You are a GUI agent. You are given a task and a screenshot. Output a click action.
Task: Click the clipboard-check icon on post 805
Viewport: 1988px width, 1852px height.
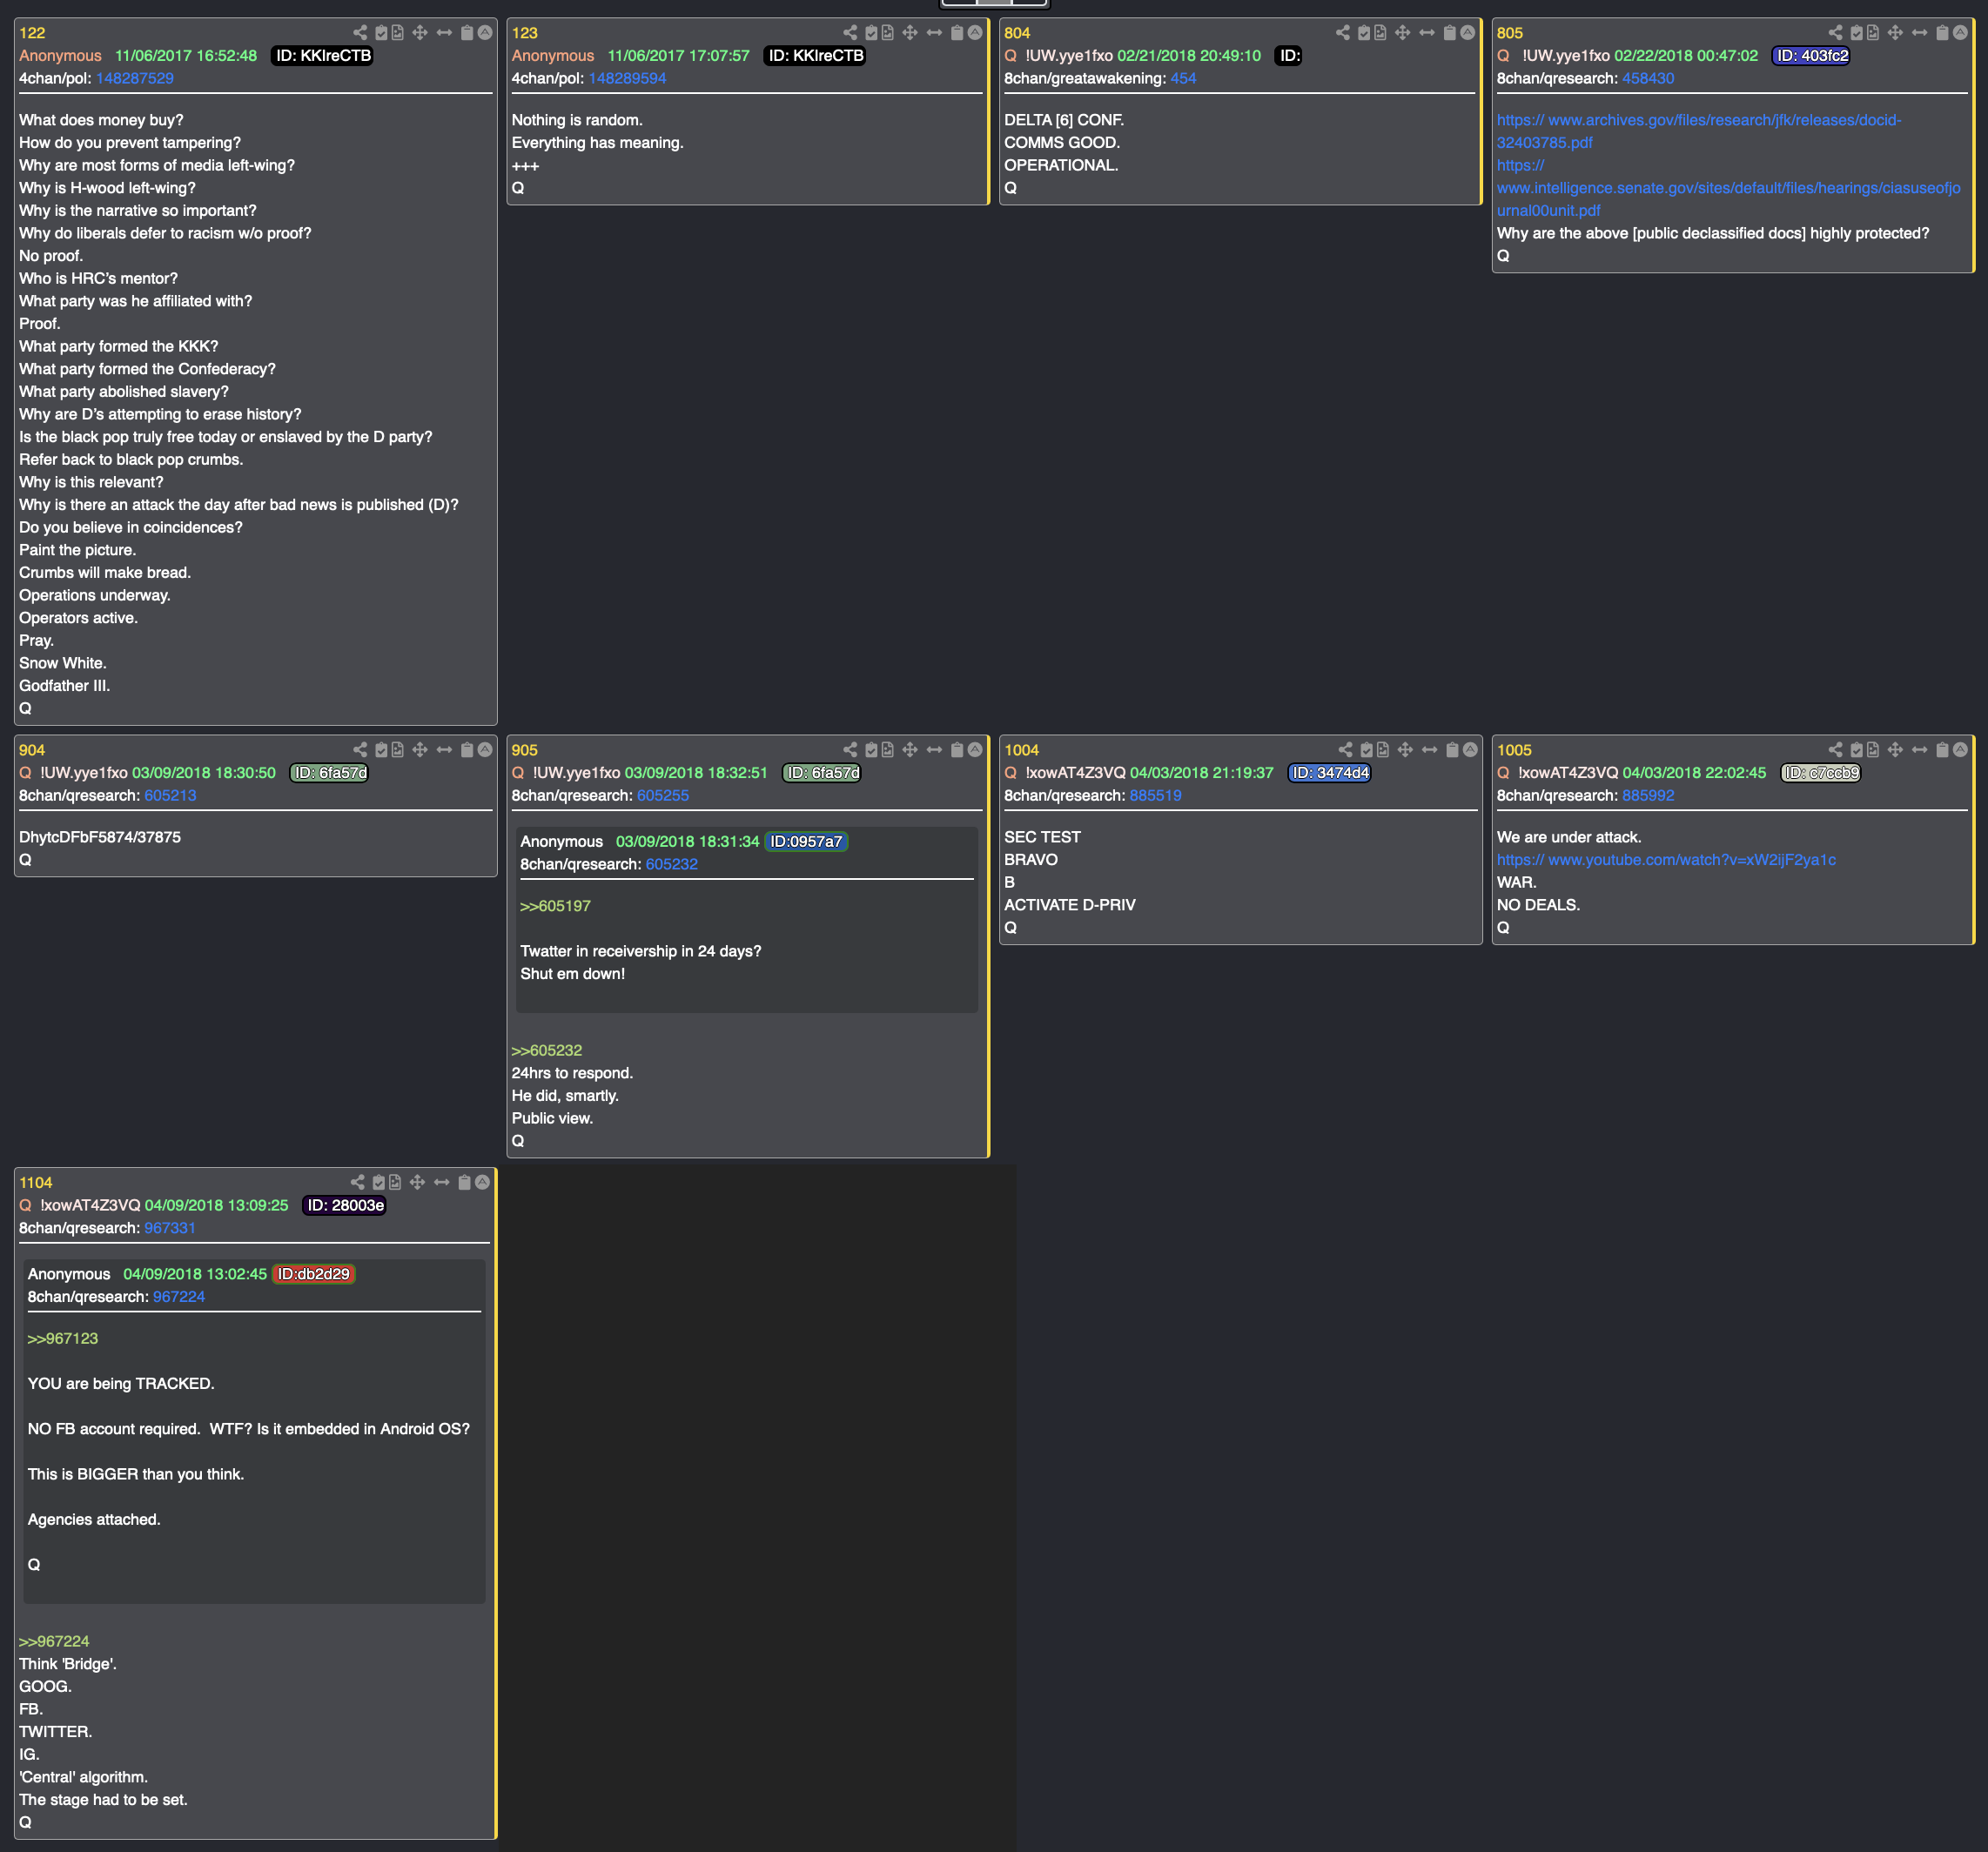1857,33
